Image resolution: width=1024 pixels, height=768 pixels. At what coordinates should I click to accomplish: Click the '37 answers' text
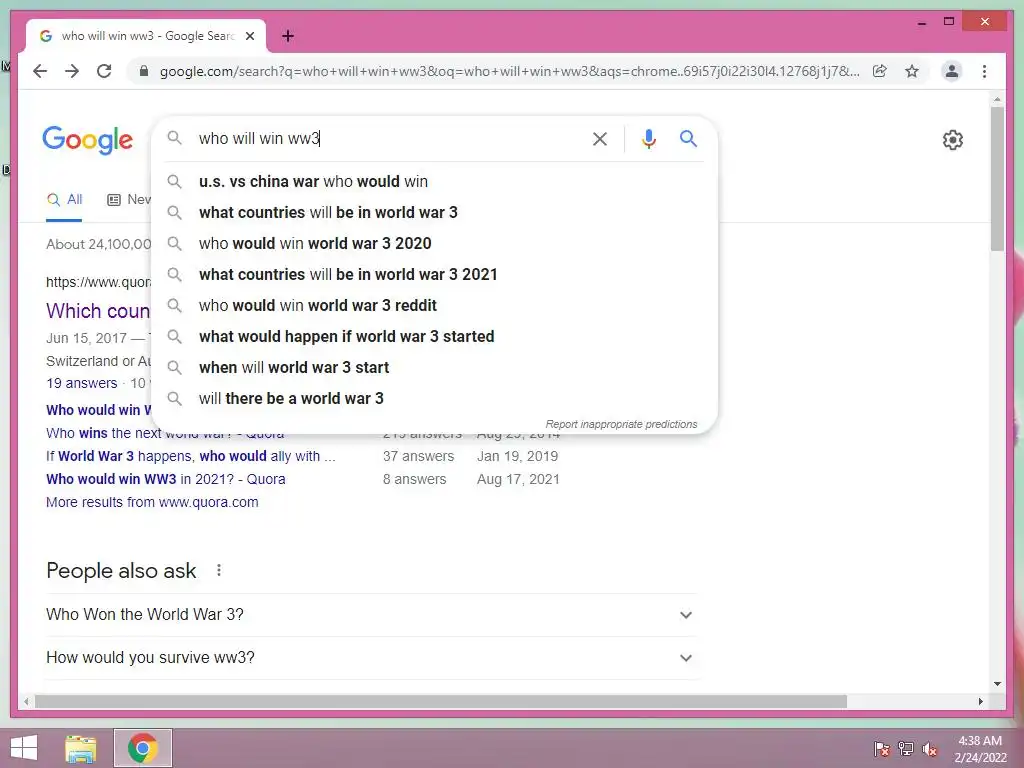click(x=418, y=456)
